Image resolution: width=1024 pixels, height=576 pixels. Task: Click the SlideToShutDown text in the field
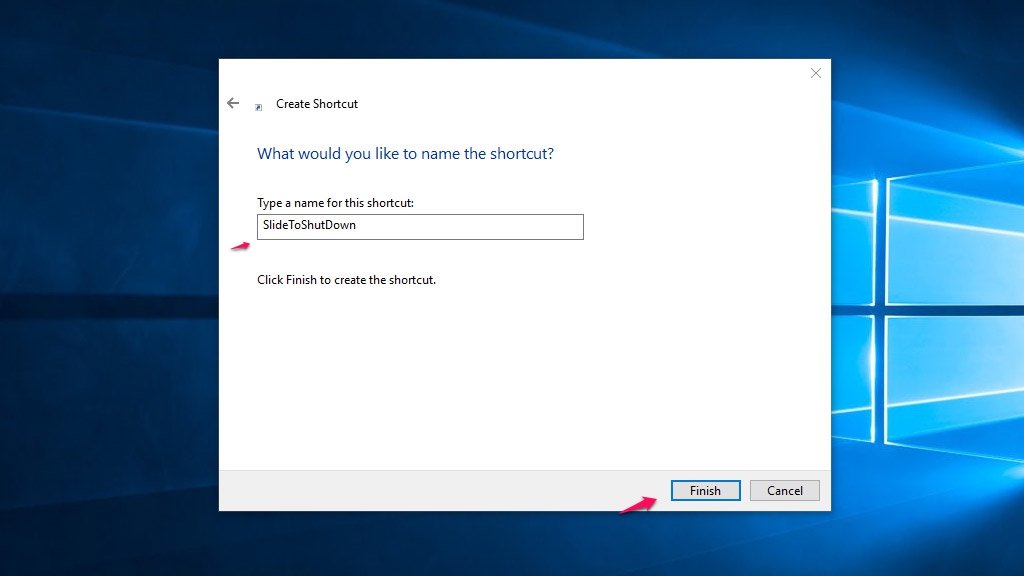(x=309, y=226)
